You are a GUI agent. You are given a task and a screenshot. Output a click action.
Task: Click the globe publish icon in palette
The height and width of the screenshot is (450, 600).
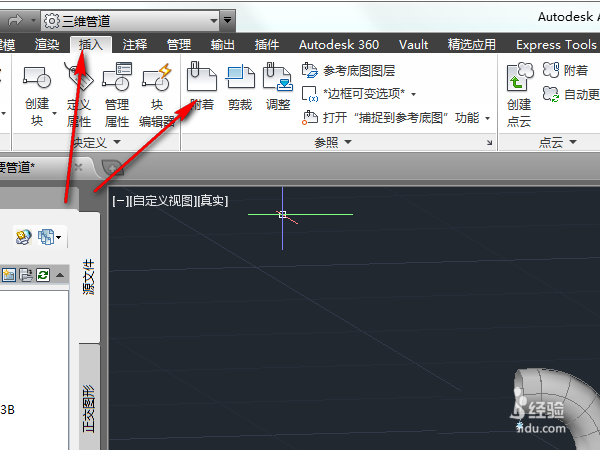23,237
